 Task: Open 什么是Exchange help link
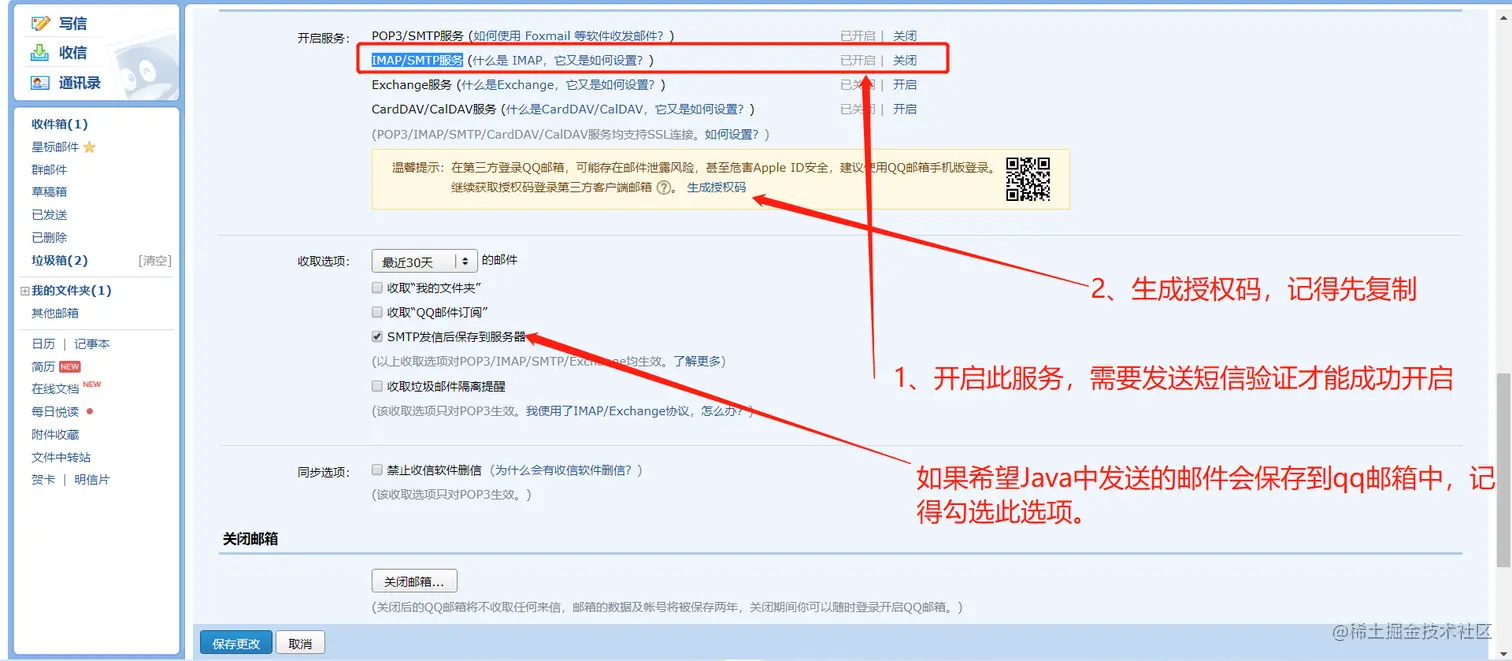point(559,85)
